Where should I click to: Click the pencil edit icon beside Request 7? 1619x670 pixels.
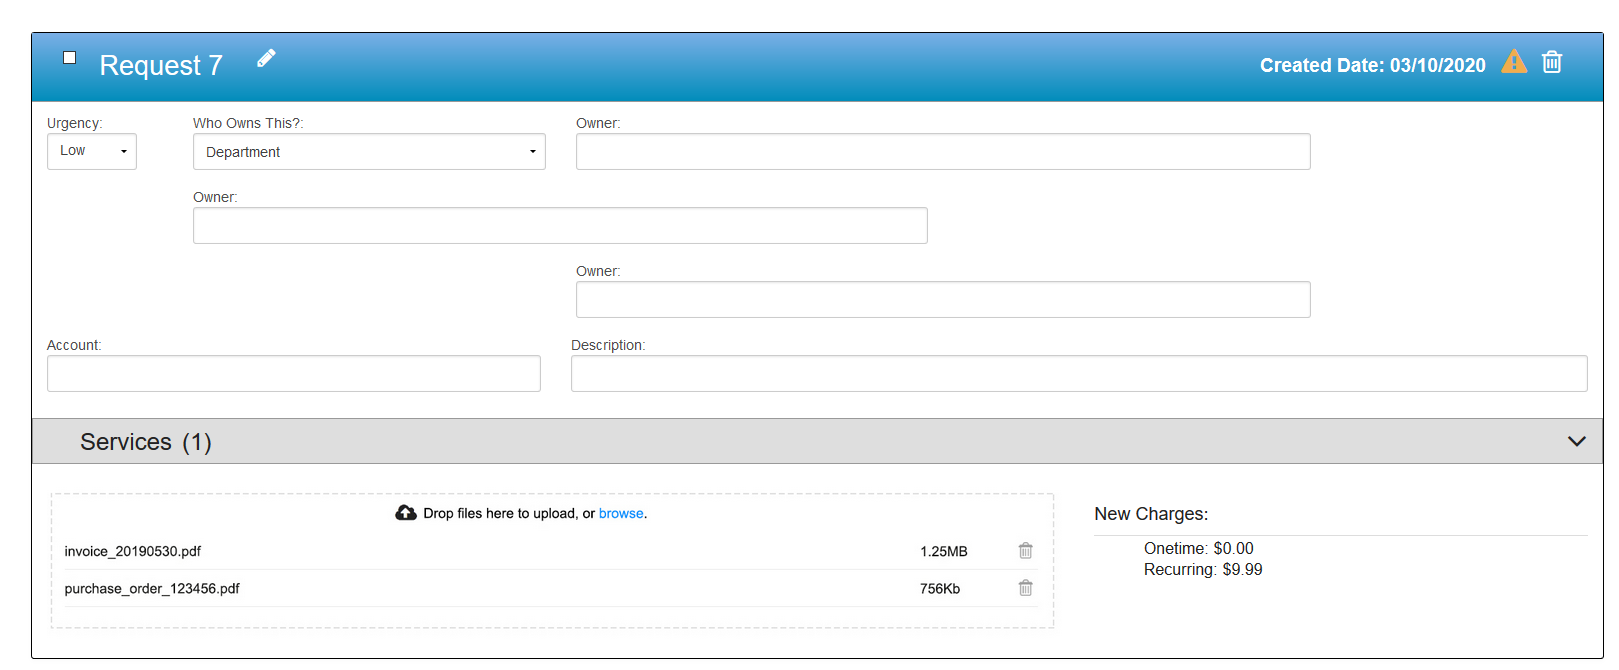pyautogui.click(x=266, y=59)
